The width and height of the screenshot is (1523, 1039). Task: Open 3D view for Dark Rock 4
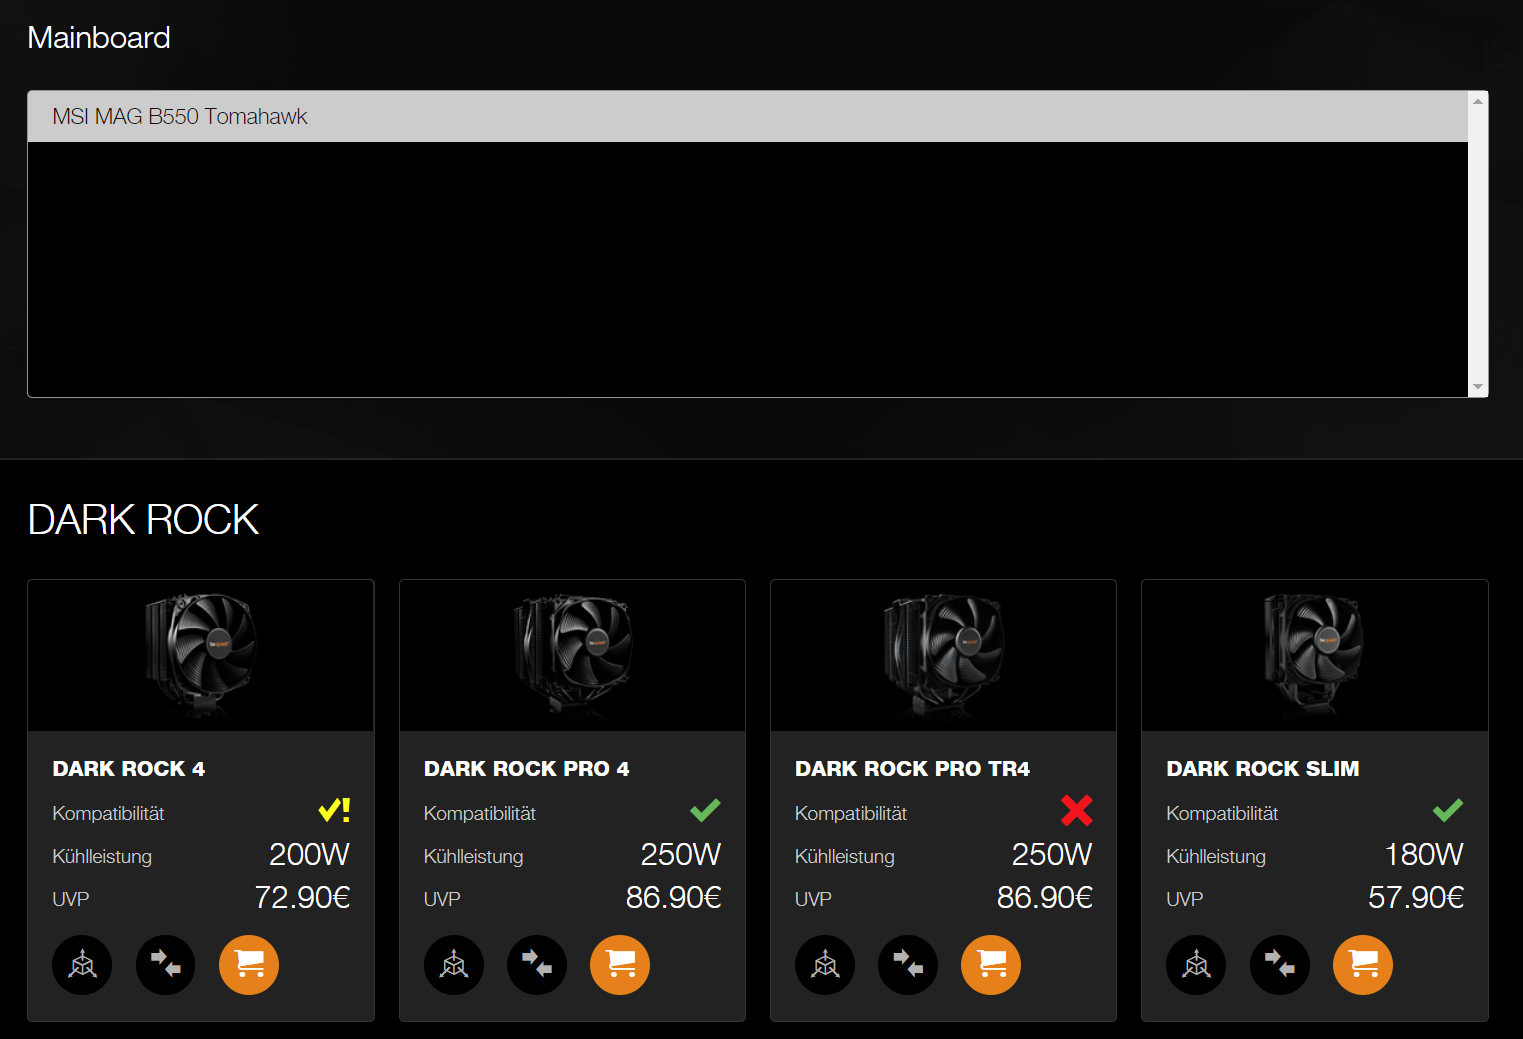point(82,965)
